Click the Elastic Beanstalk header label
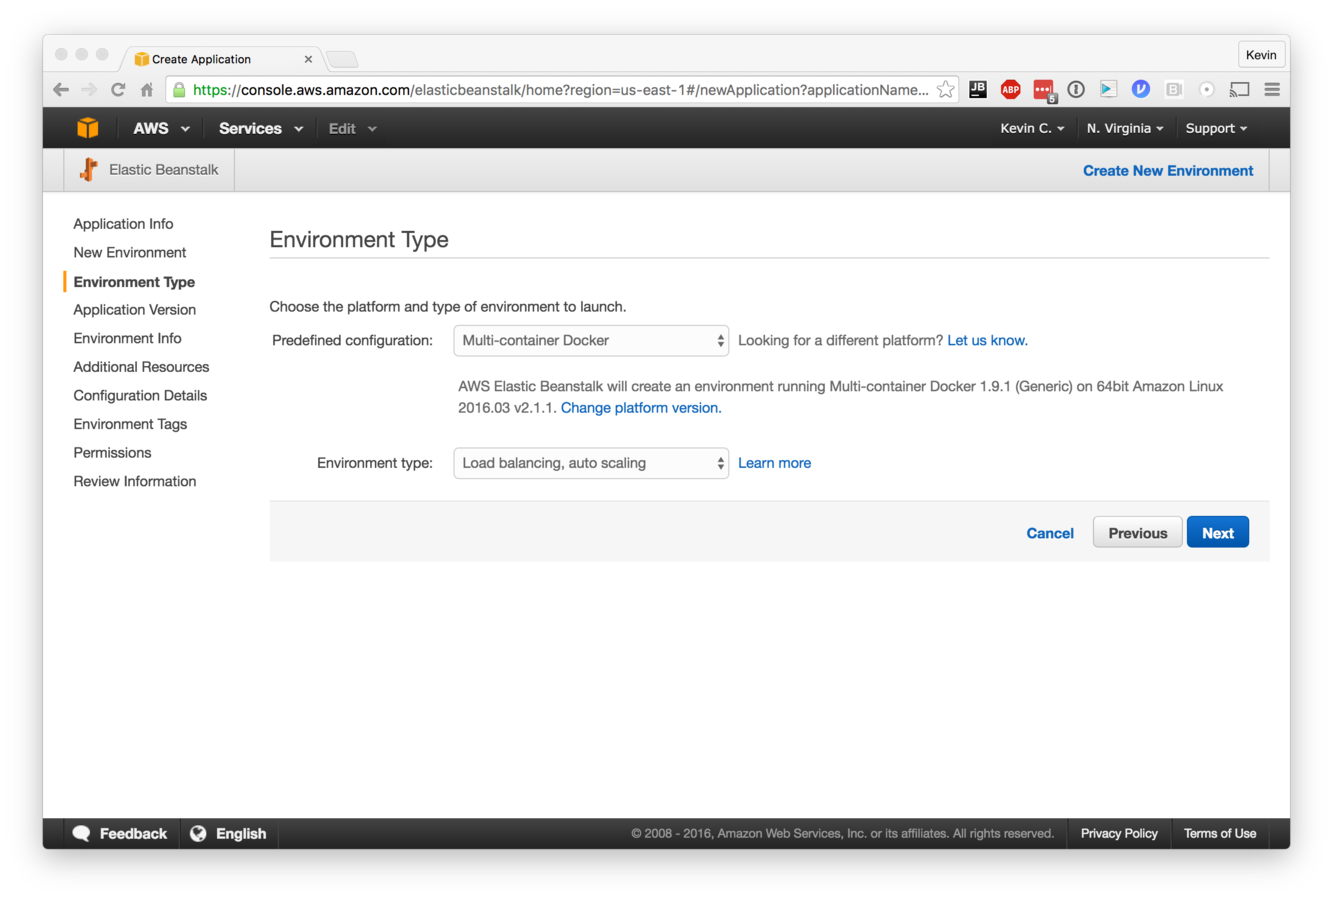The image size is (1333, 900). pos(163,169)
